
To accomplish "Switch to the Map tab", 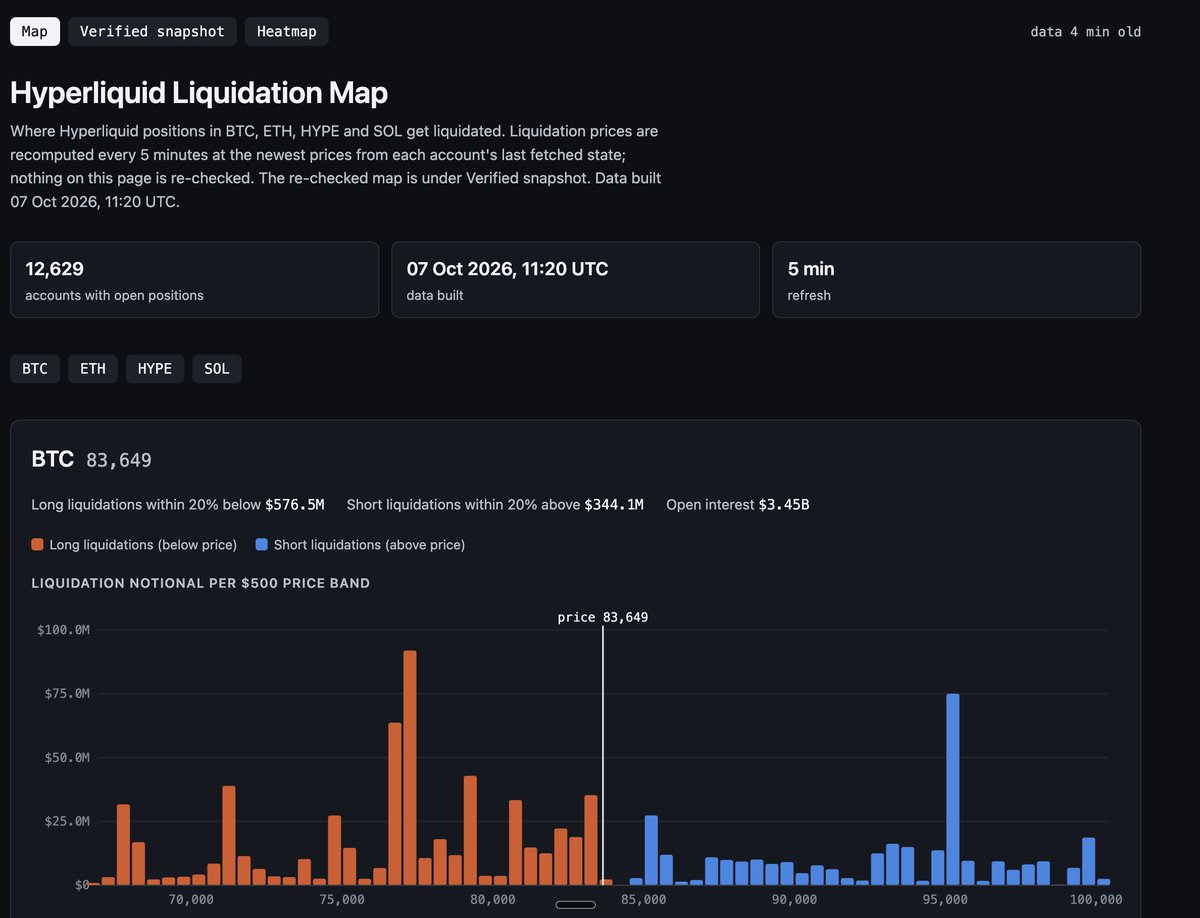I will point(35,32).
